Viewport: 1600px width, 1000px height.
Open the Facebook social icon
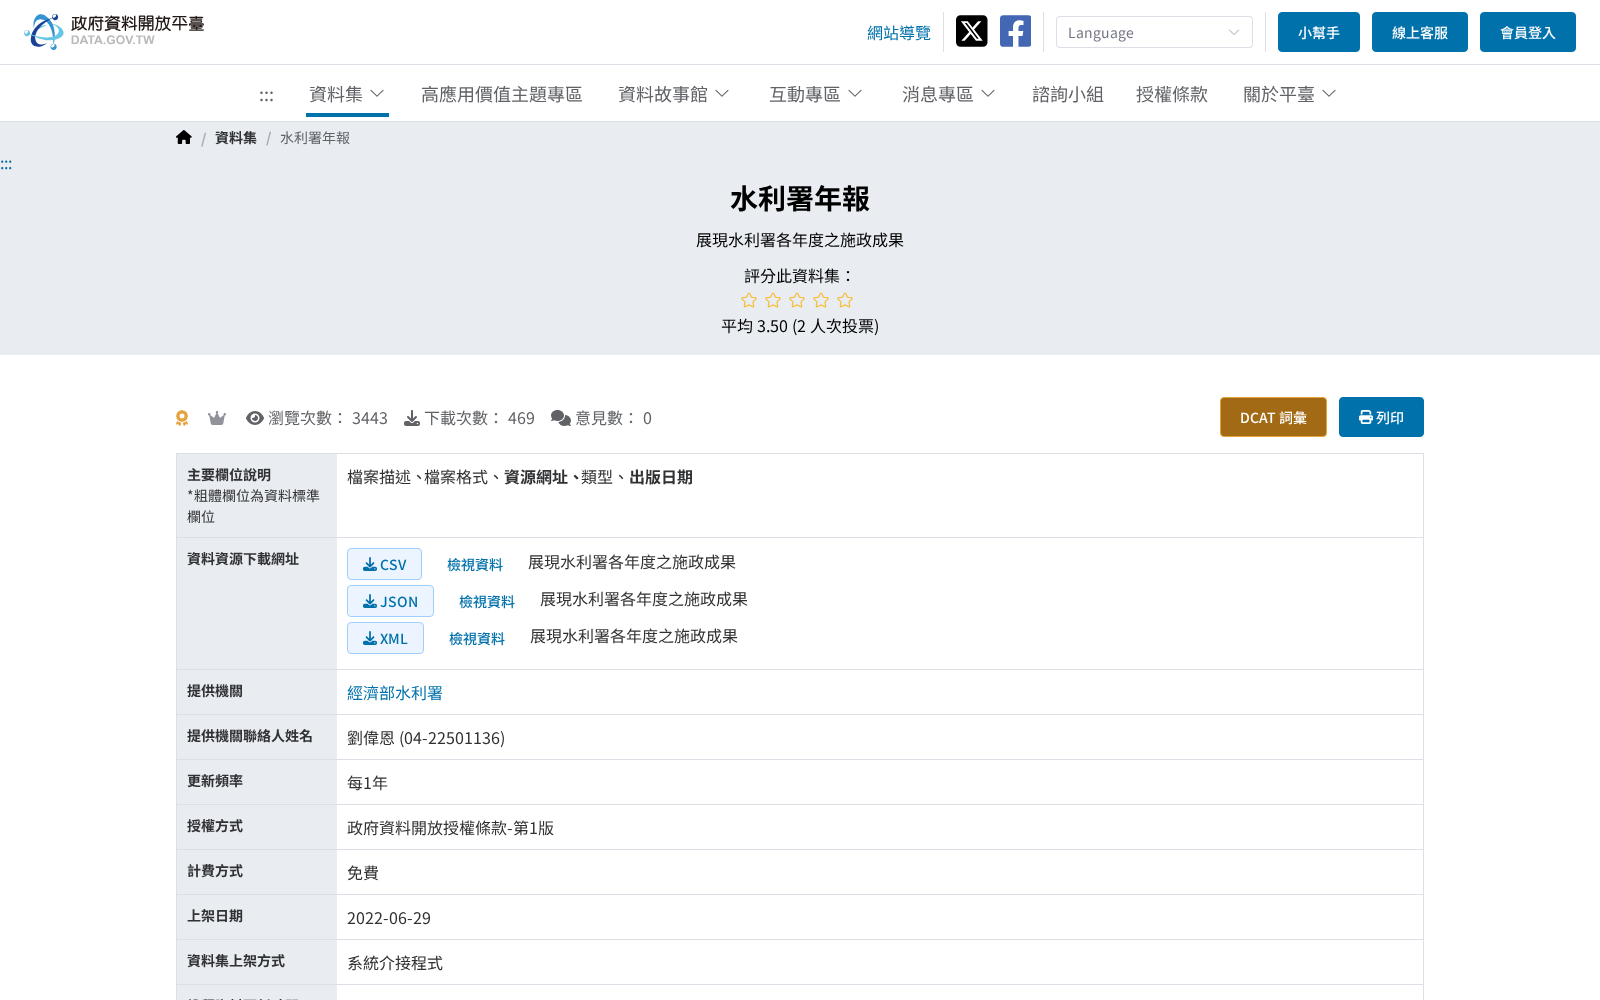coord(1015,31)
